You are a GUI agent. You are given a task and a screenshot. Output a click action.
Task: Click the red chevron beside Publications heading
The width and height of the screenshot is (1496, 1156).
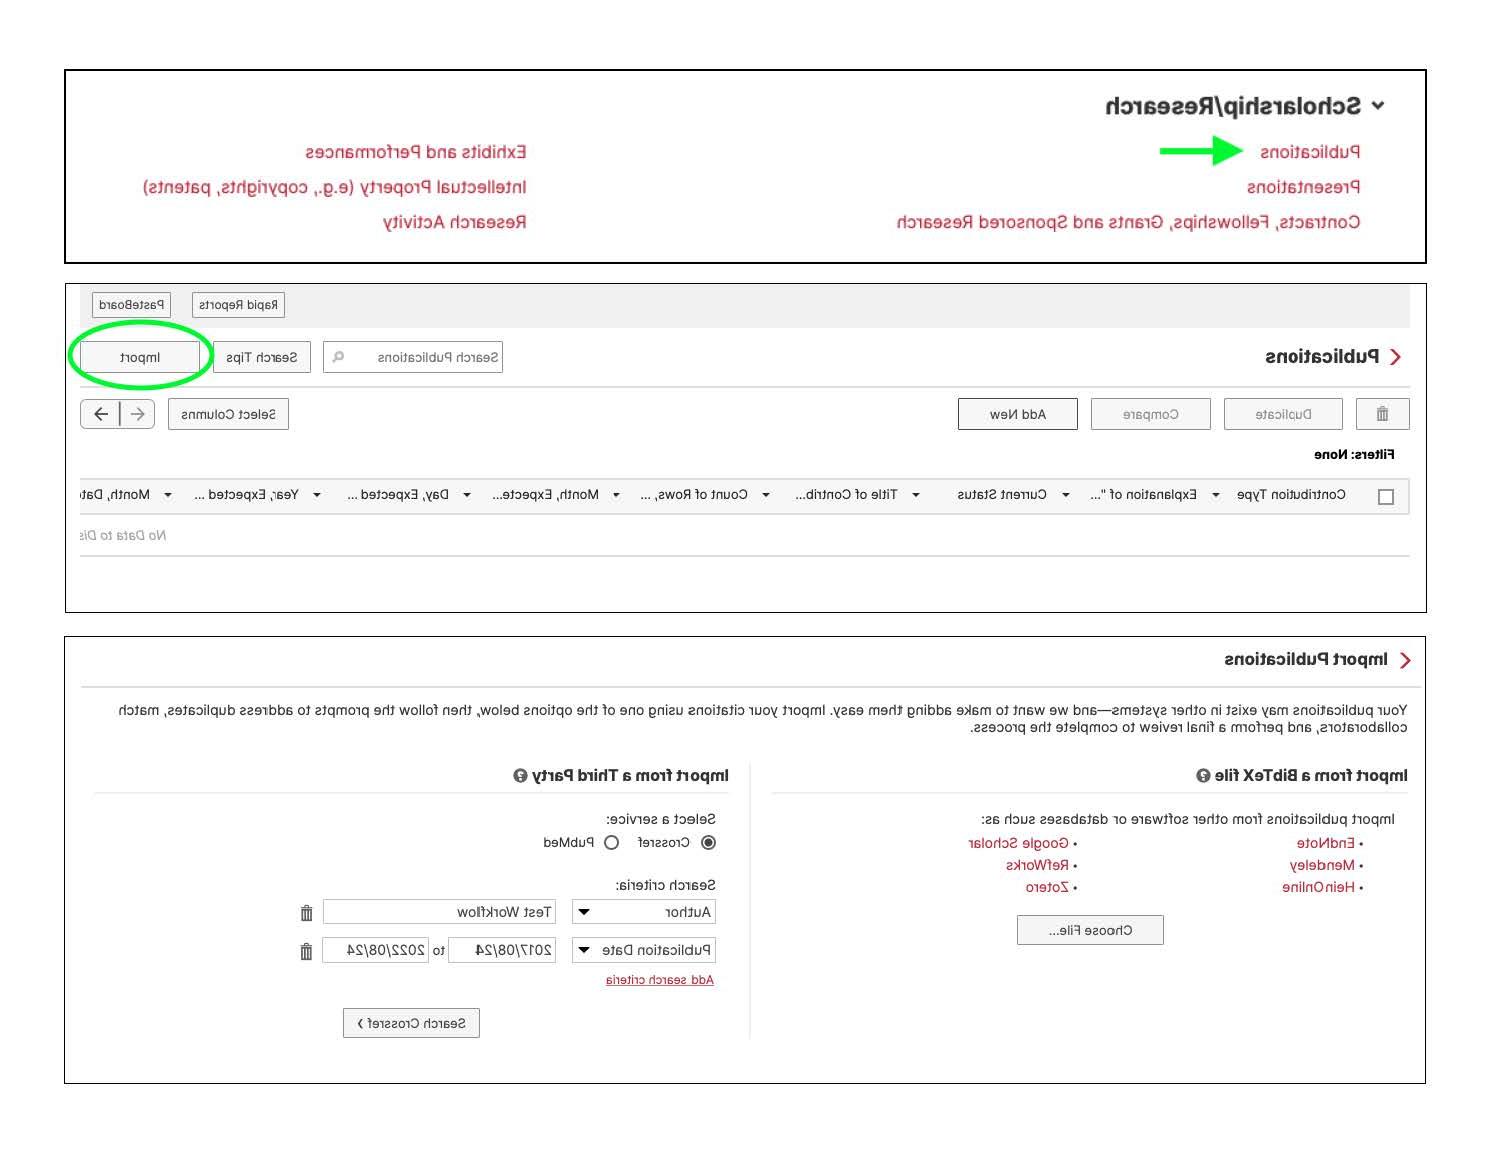click(1396, 357)
